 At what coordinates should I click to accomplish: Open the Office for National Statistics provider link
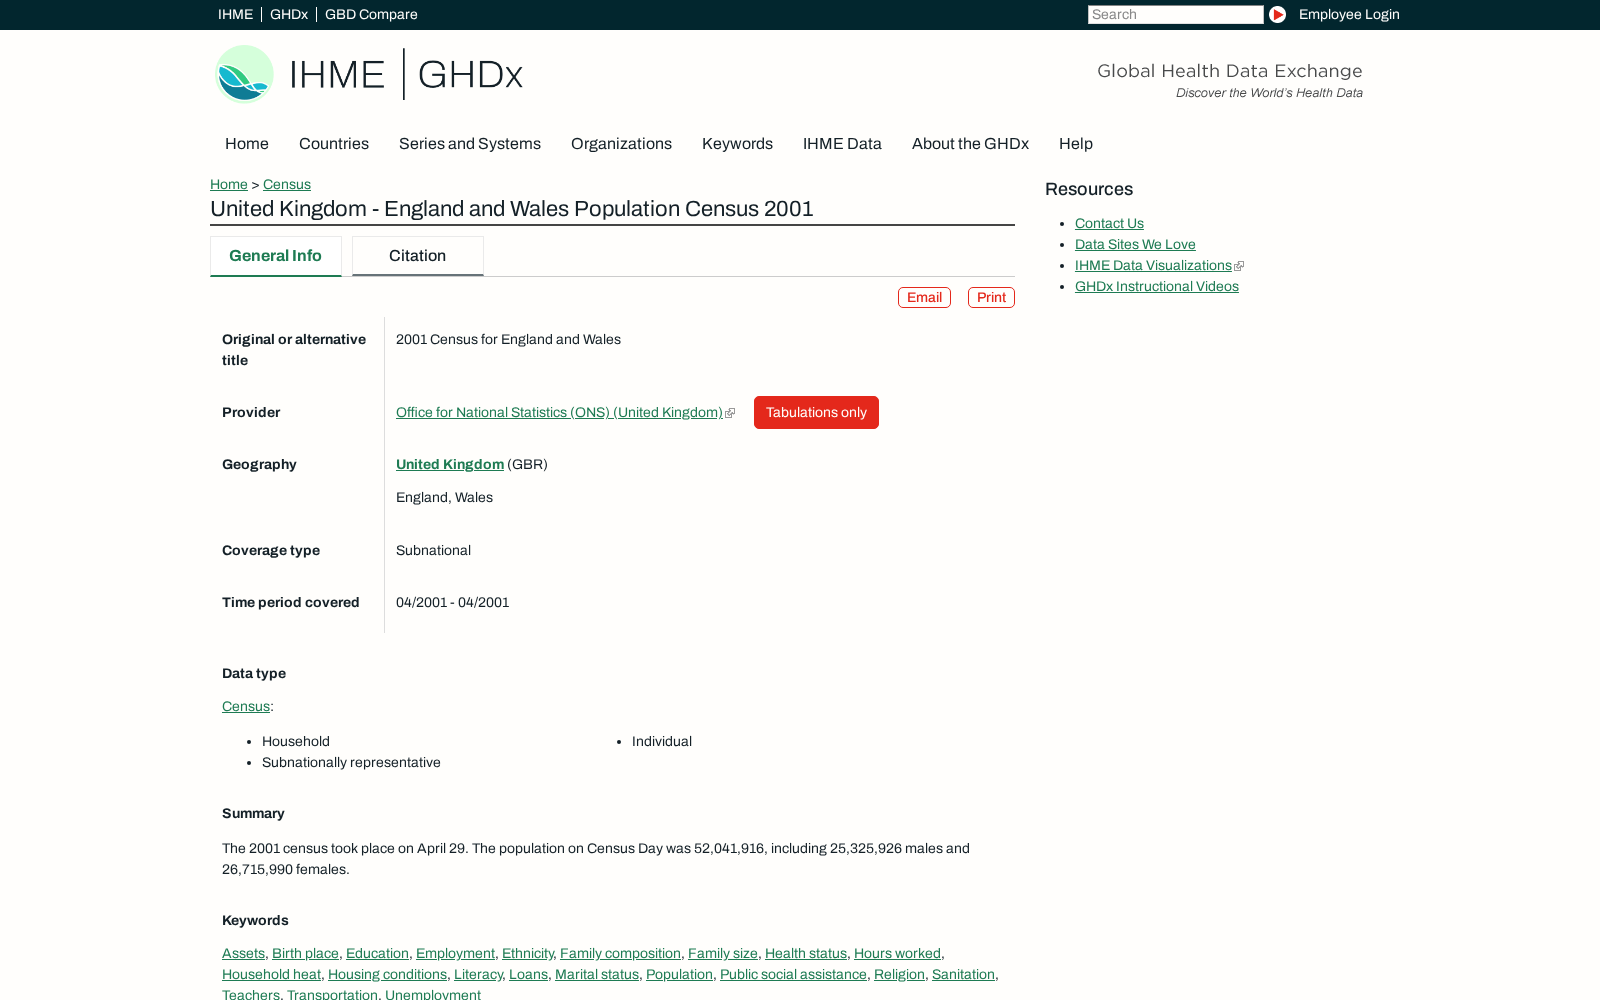[x=559, y=412]
